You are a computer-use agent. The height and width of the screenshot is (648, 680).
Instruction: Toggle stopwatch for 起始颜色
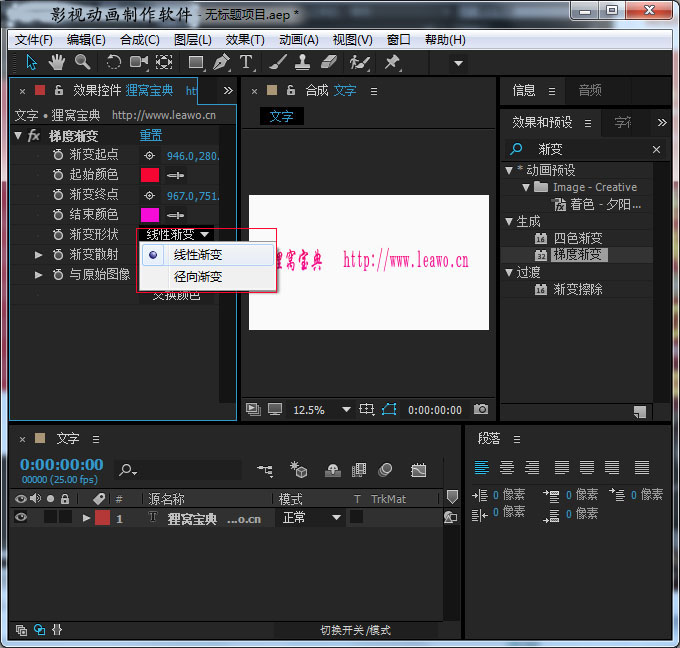(x=58, y=174)
